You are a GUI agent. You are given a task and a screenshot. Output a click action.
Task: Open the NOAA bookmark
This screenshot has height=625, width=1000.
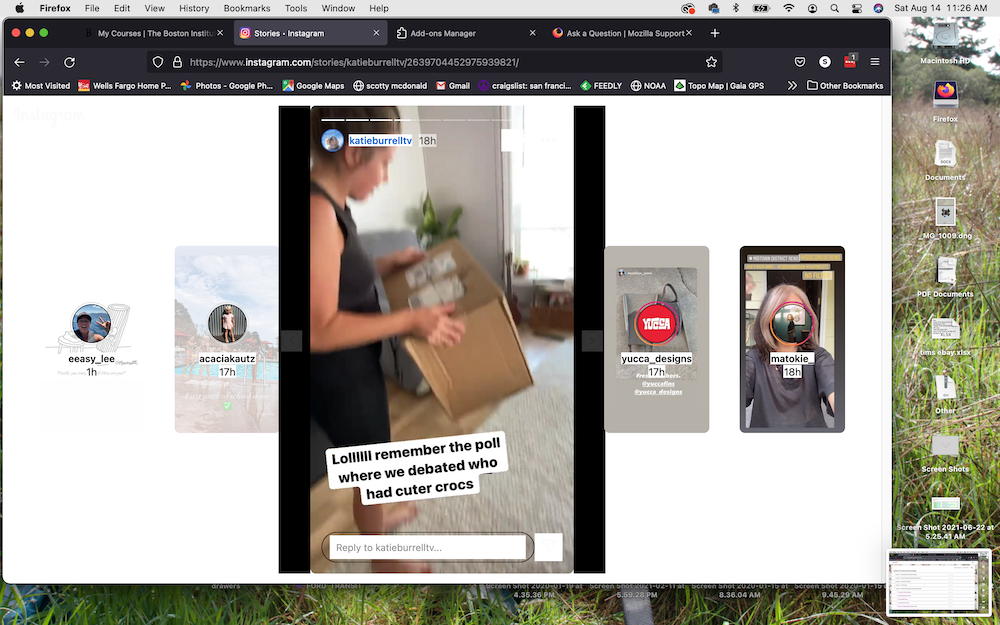[648, 85]
